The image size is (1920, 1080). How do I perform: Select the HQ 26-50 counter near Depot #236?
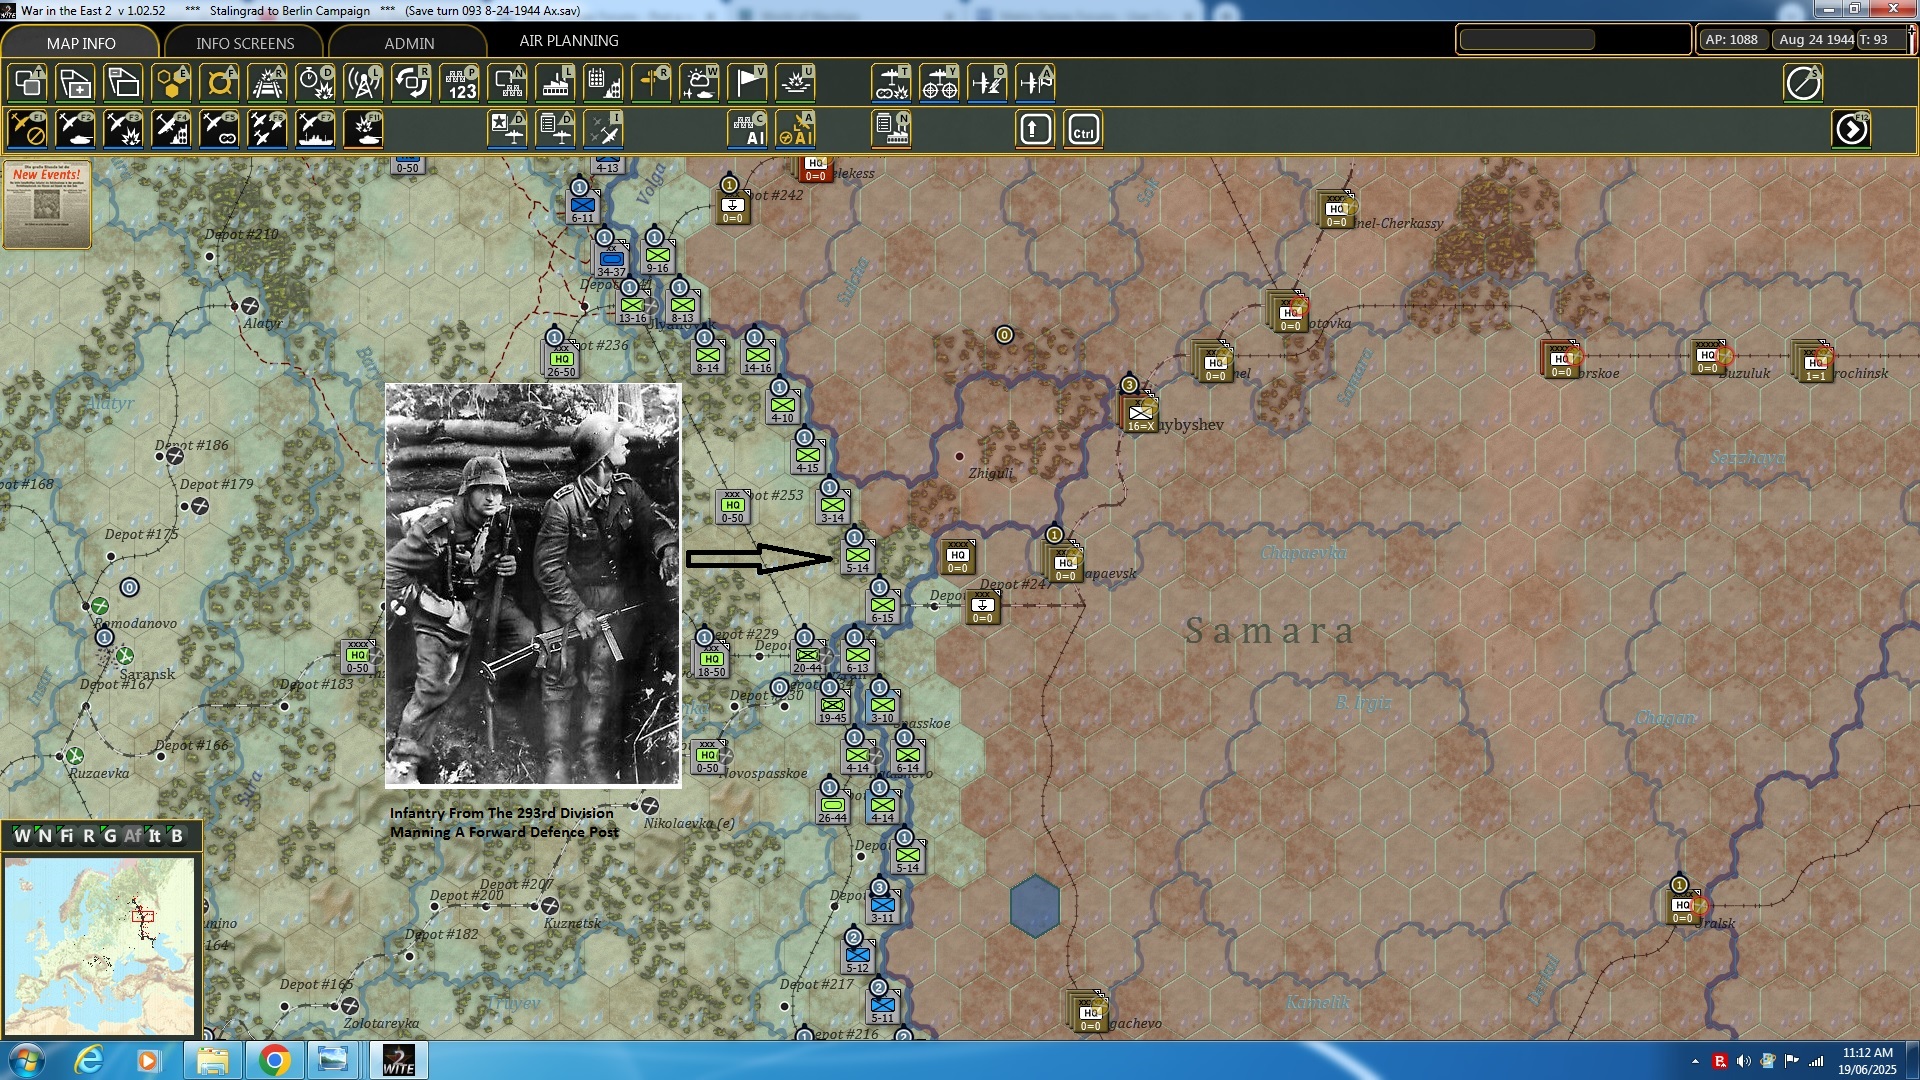click(x=561, y=360)
